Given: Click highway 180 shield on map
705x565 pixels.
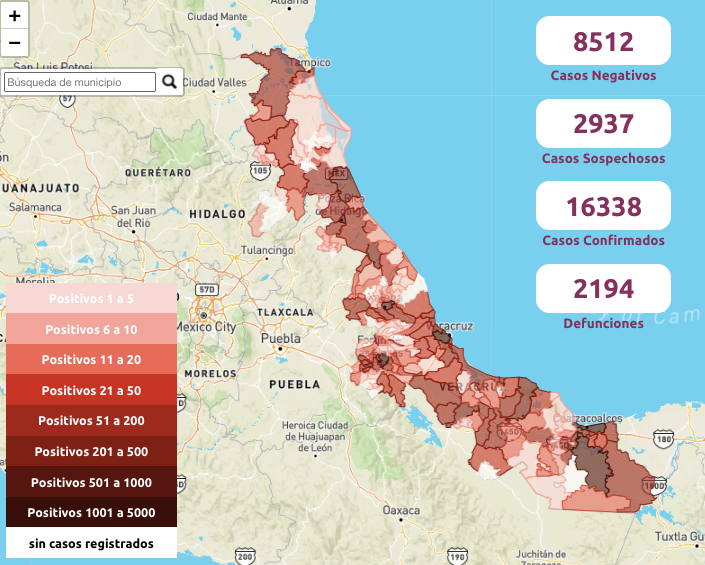Looking at the screenshot, I should tap(664, 439).
